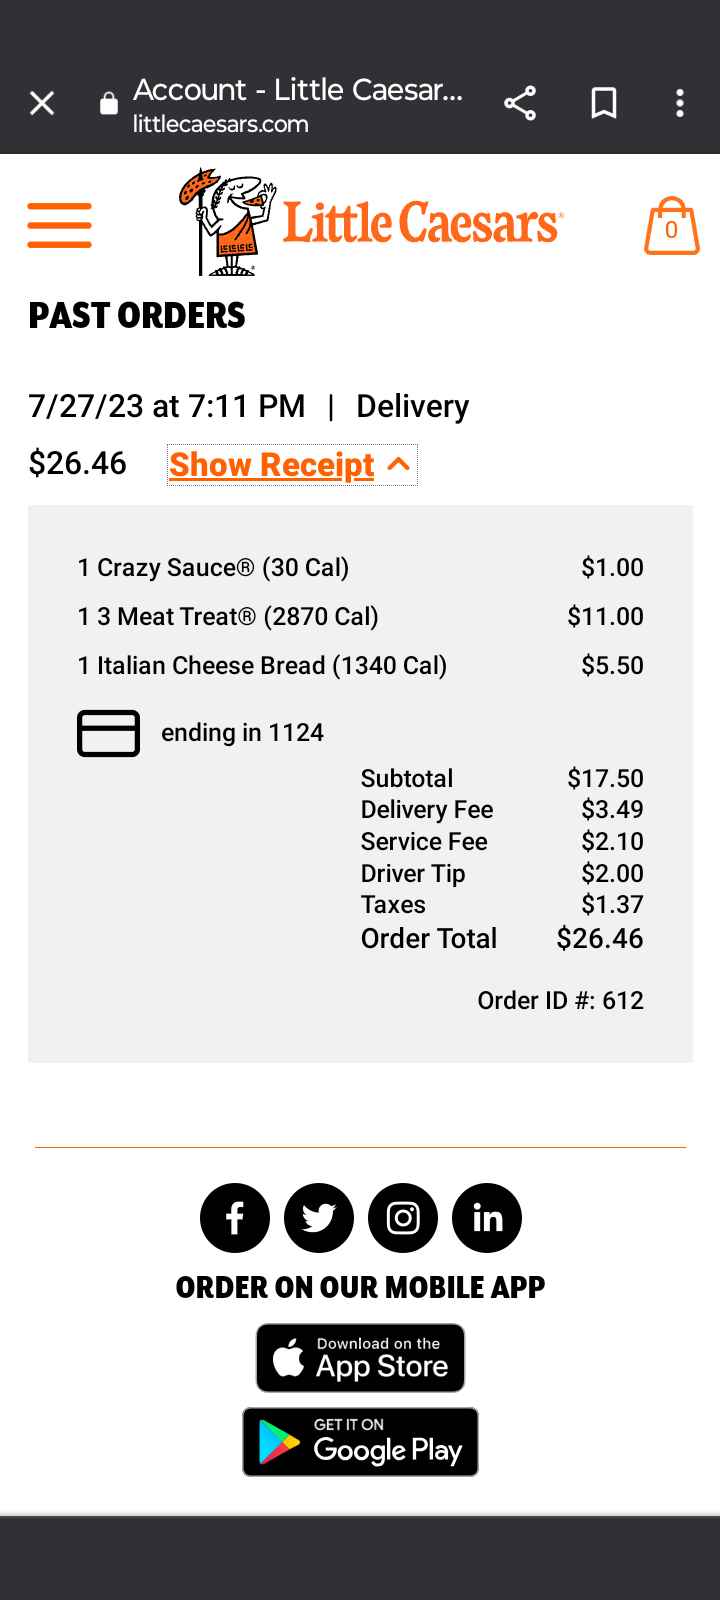Open the hamburger navigation menu
The height and width of the screenshot is (1600, 720).
[x=60, y=225]
